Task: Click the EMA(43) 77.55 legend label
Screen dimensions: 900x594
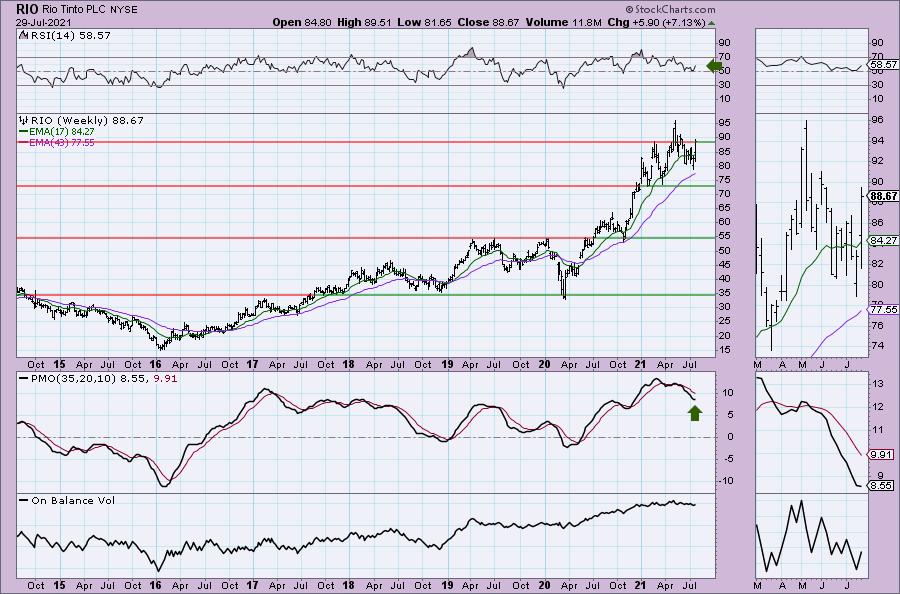Action: 61,142
